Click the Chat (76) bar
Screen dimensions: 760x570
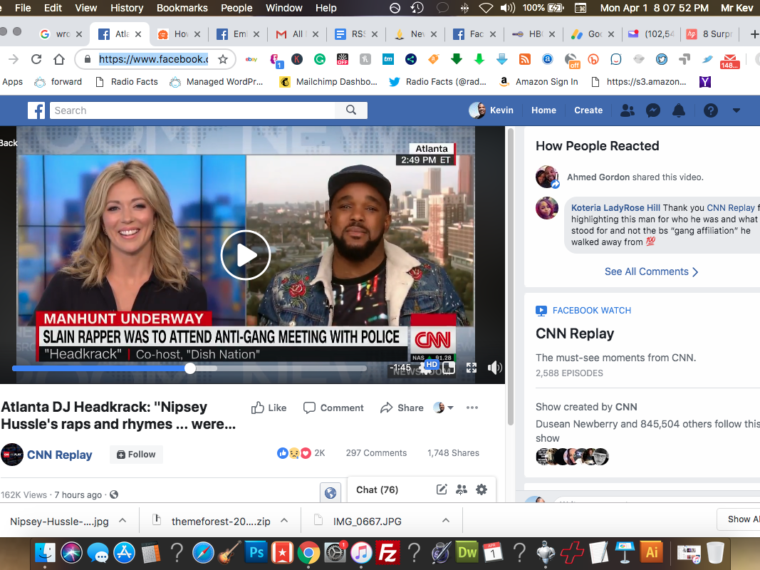click(422, 490)
